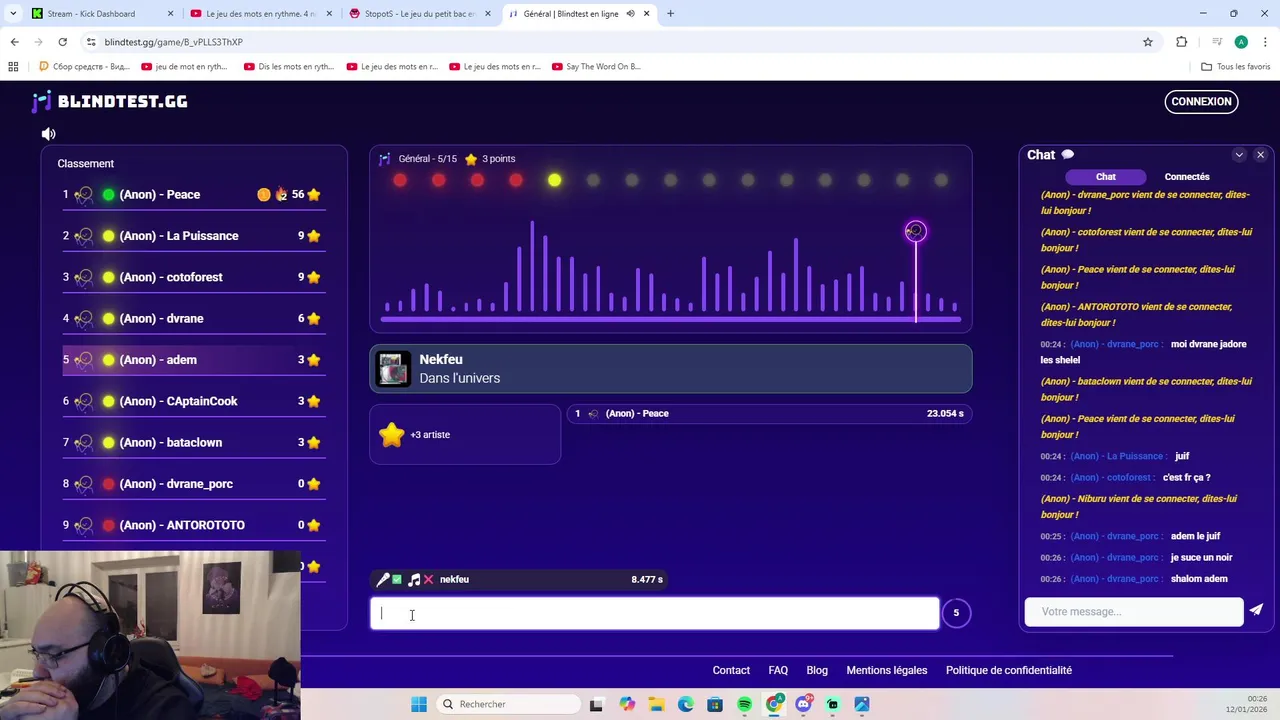1280x720 pixels.
Task: Open the Windows Start menu
Action: click(x=419, y=704)
